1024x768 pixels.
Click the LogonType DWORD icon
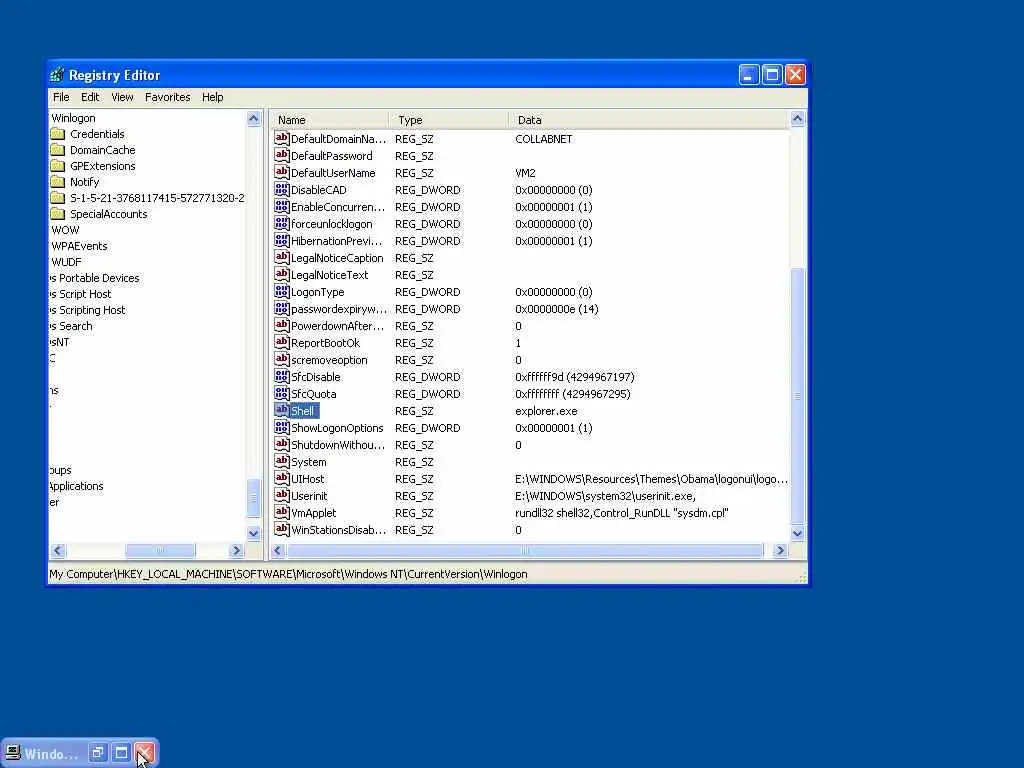point(281,291)
